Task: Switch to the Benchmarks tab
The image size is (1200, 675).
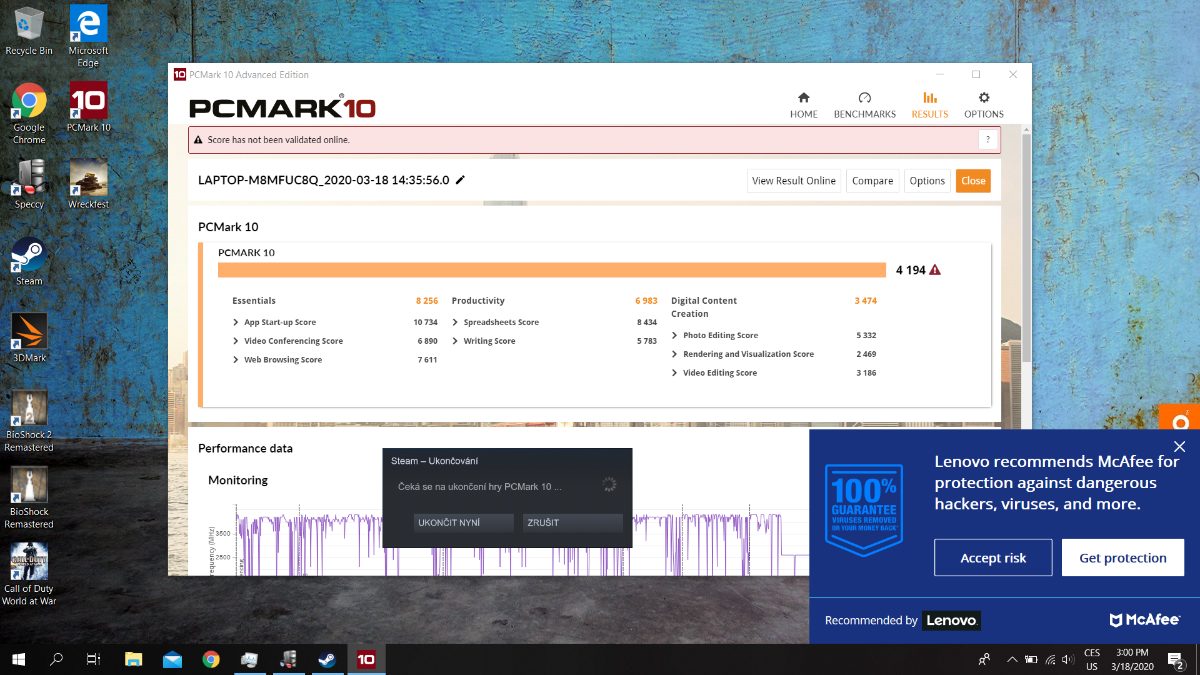Action: tap(864, 105)
